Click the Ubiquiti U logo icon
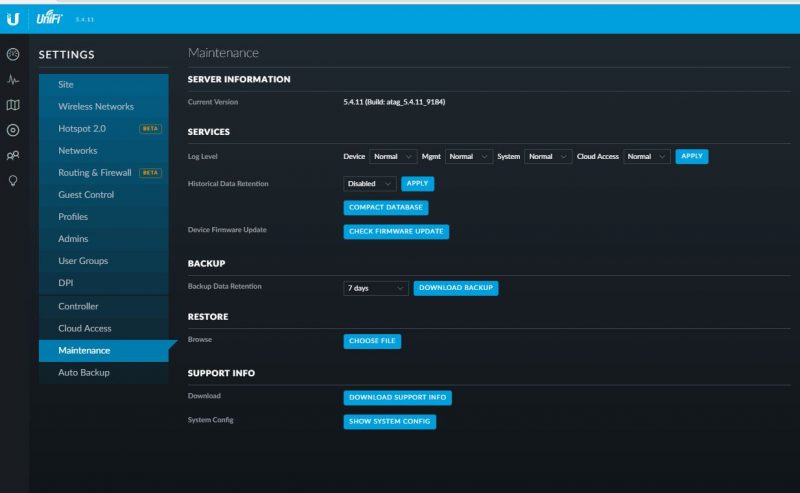The width and height of the screenshot is (800, 493). (x=13, y=19)
